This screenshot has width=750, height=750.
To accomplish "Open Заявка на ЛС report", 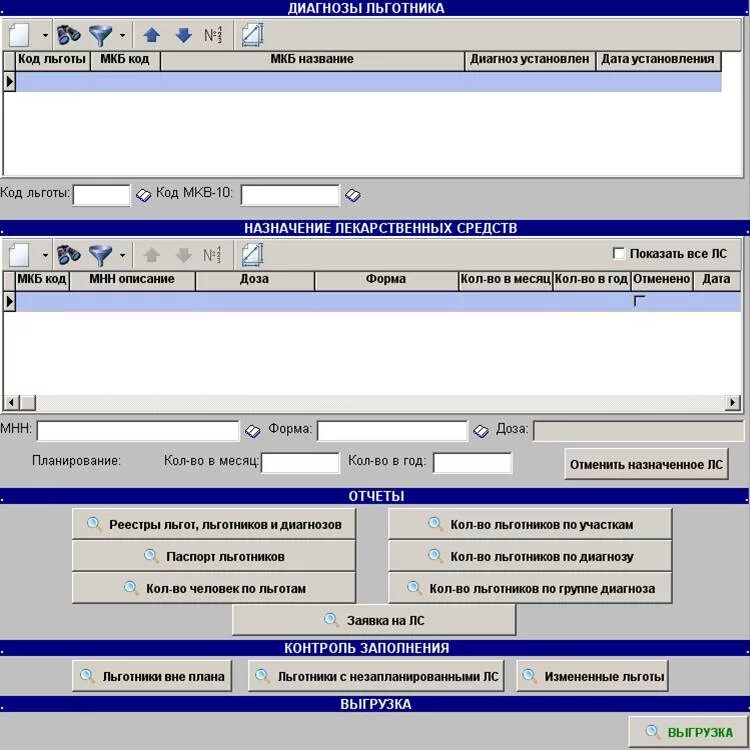I will click(374, 620).
